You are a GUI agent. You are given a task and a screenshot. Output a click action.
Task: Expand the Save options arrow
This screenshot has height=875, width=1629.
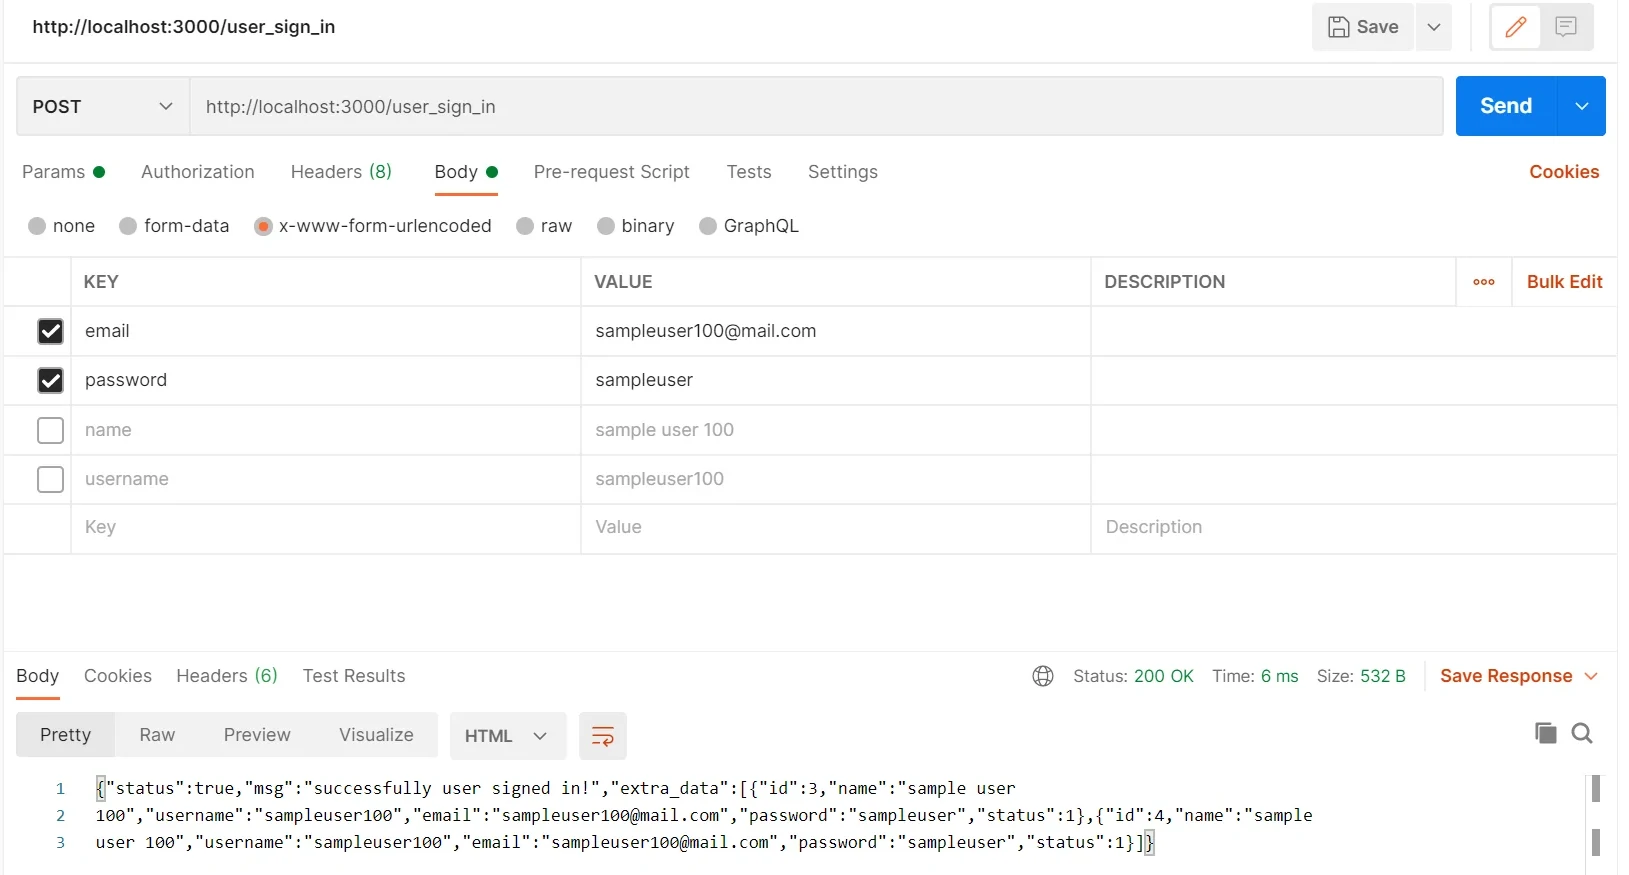(1434, 27)
